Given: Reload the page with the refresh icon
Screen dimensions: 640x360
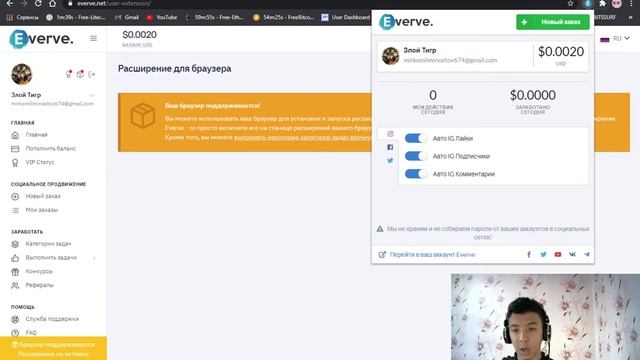Looking at the screenshot, I should [x=38, y=4].
